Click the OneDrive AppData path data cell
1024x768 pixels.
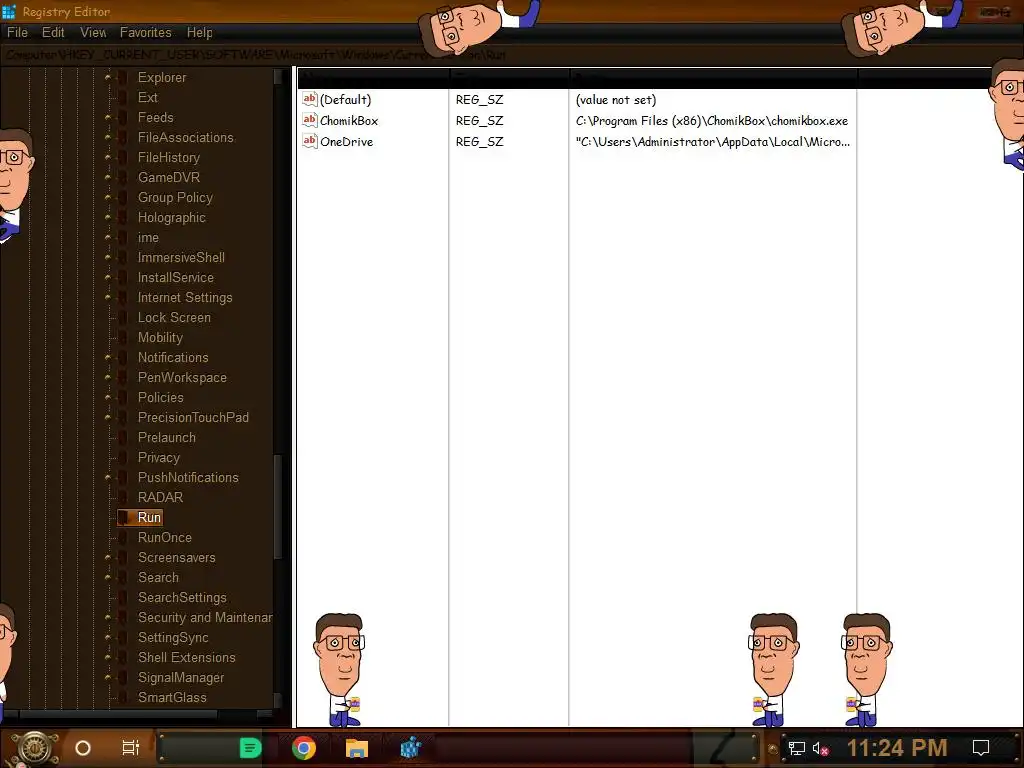click(712, 142)
